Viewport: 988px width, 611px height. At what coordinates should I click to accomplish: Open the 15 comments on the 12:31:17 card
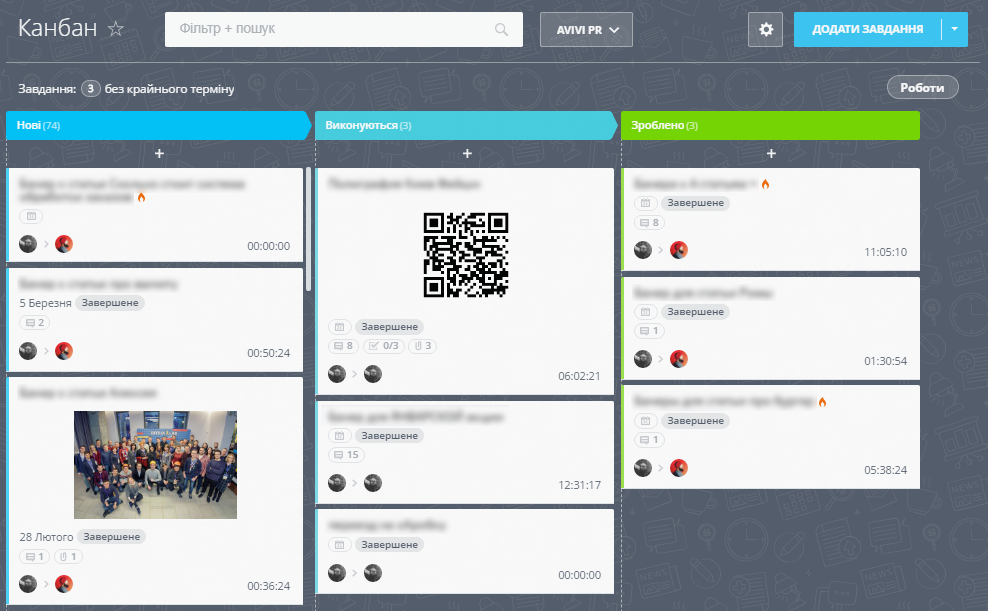coord(347,455)
